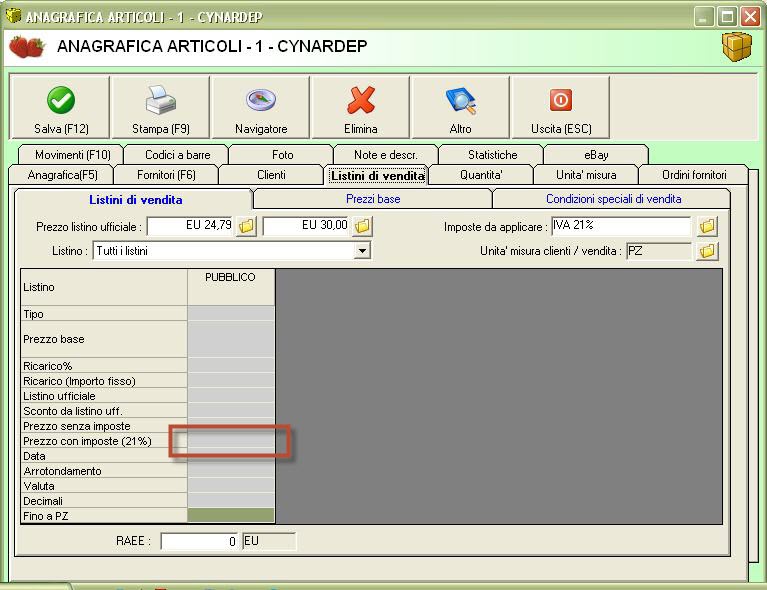Select the Clienti tab
Screen dimensions: 767x590
(x=271, y=175)
